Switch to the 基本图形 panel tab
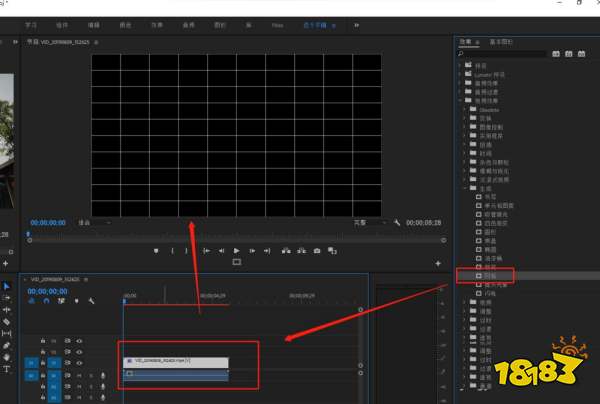 pyautogui.click(x=502, y=41)
